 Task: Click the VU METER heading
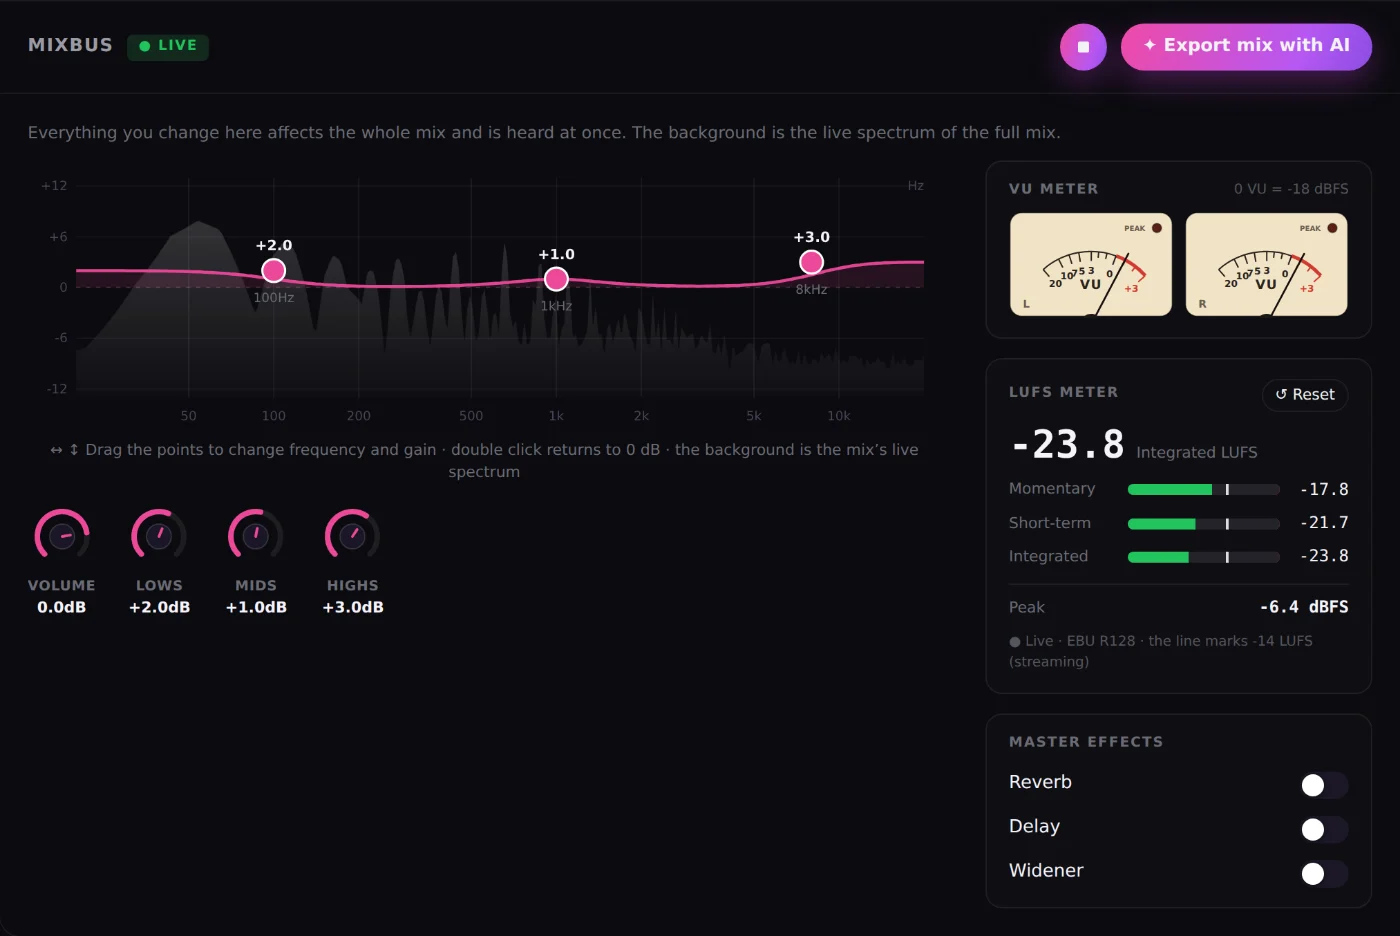1053,189
